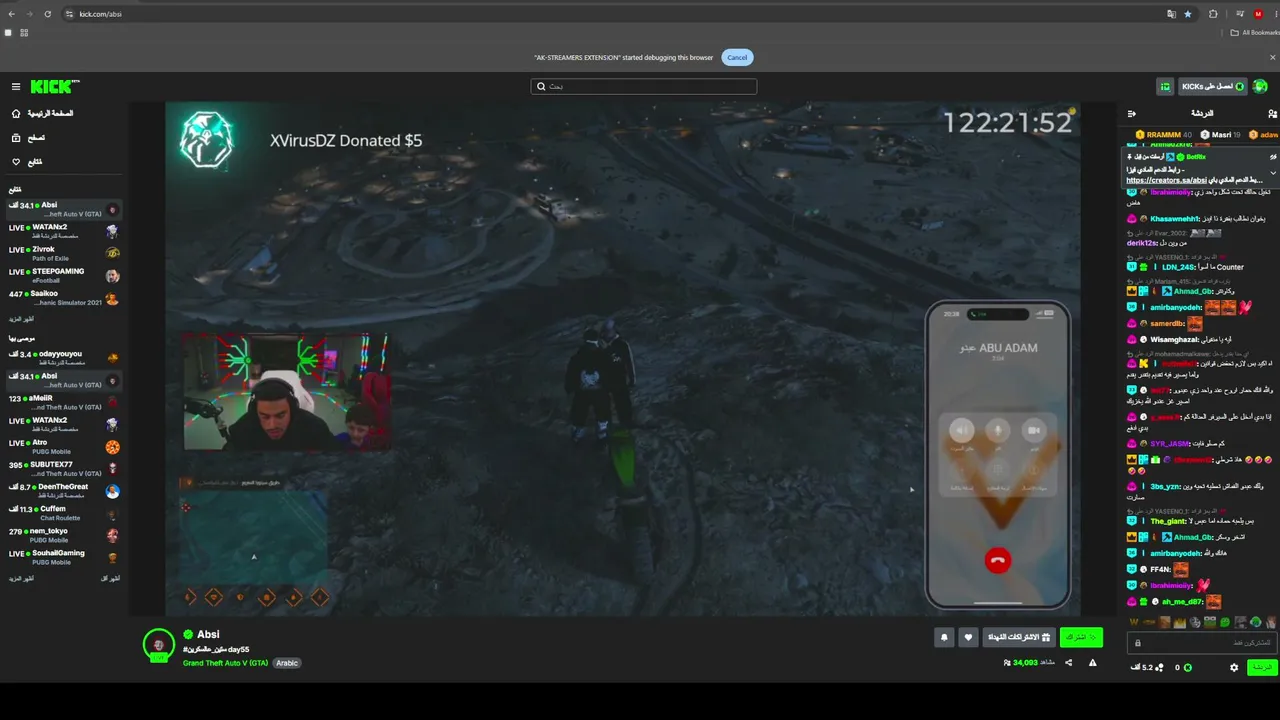Open the hamburger sidebar menu
The height and width of the screenshot is (720, 1280).
[16, 87]
